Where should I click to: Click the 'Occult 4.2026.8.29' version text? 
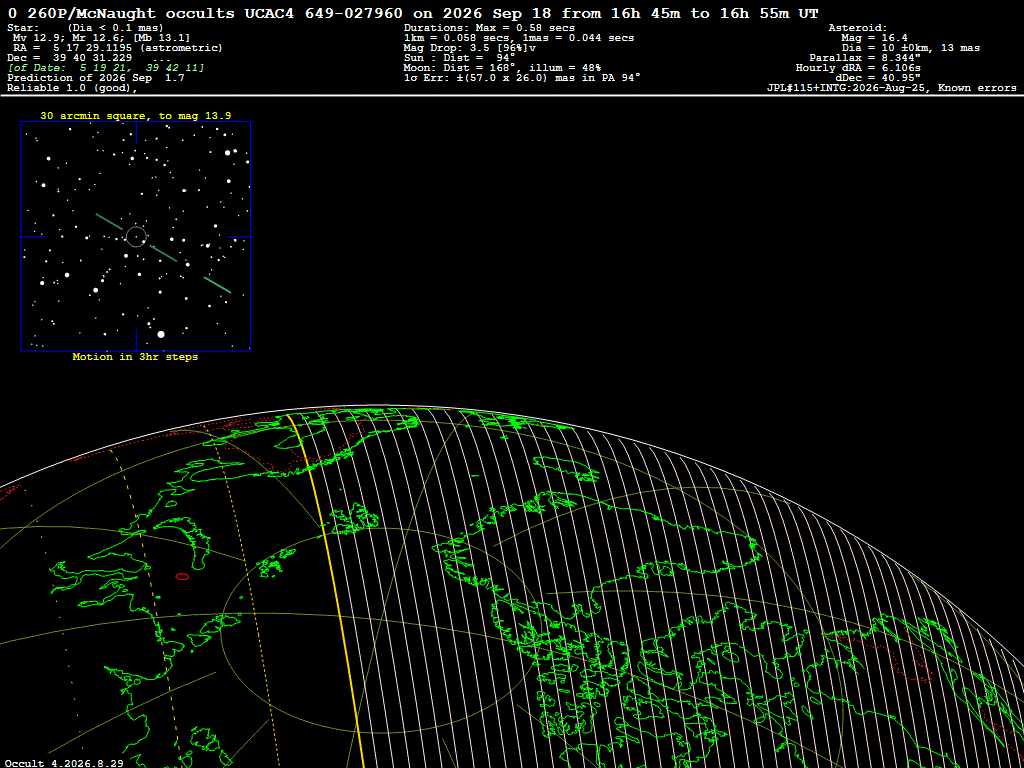63,763
